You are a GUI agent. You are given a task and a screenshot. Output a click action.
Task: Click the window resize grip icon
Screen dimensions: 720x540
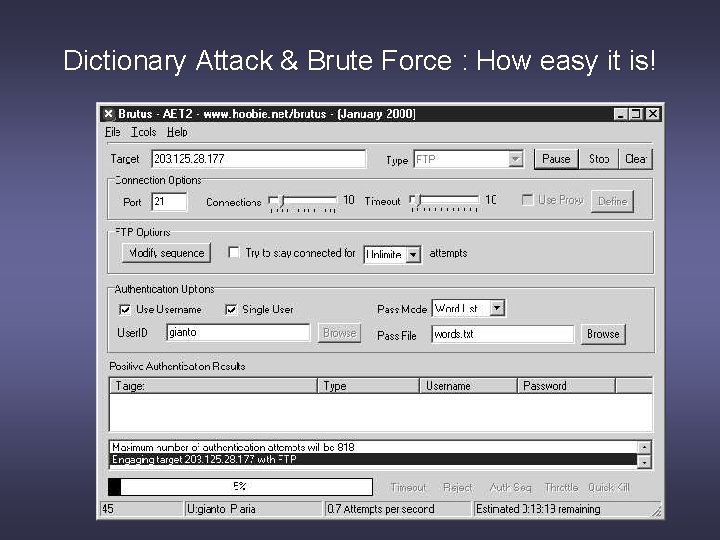click(x=657, y=512)
